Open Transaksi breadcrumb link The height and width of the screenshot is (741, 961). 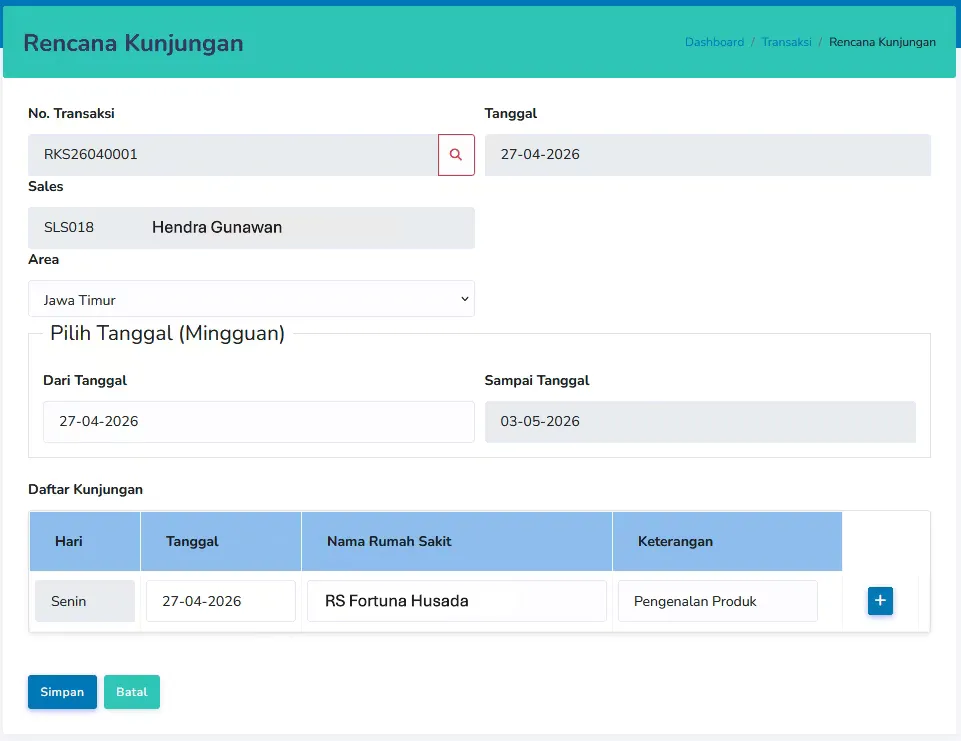pyautogui.click(x=786, y=42)
